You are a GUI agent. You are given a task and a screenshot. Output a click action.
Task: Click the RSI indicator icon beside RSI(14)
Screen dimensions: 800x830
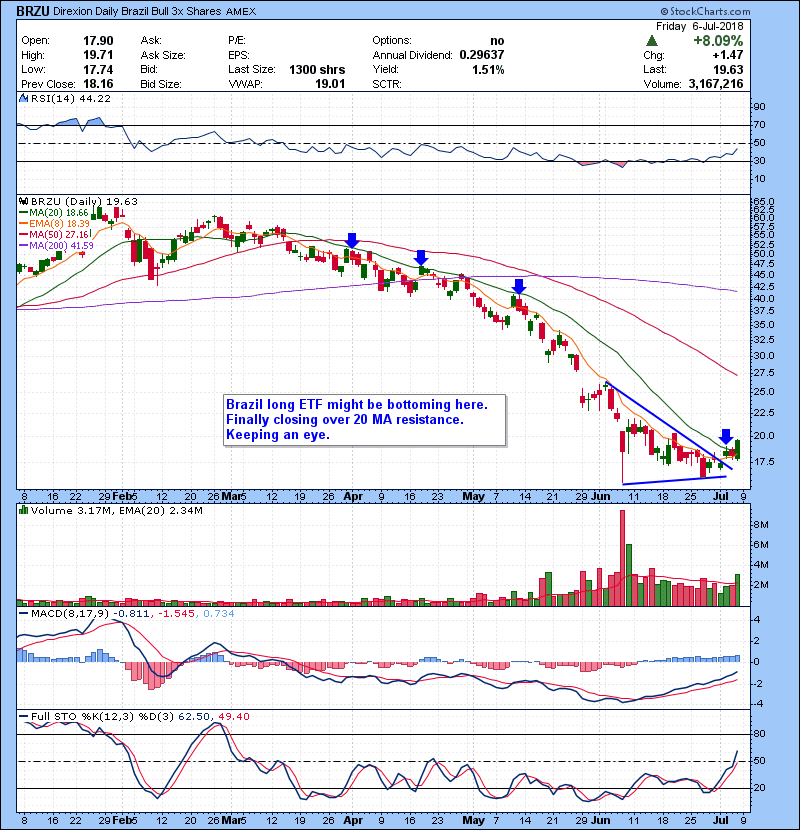click(23, 98)
